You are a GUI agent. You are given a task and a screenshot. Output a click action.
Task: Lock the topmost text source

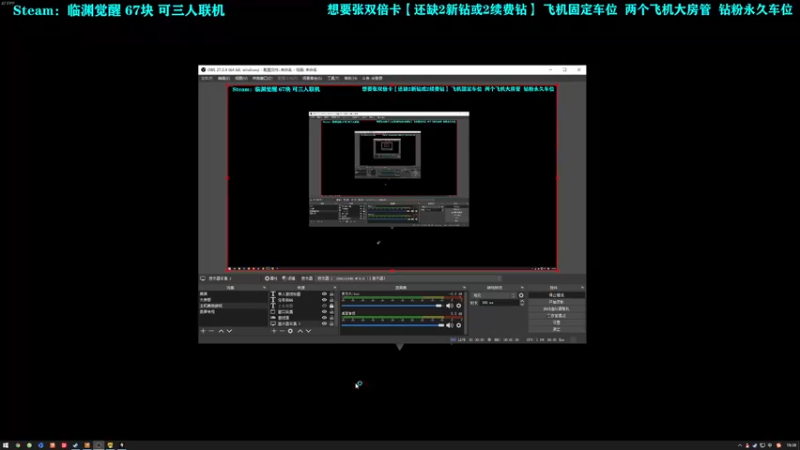(x=332, y=294)
